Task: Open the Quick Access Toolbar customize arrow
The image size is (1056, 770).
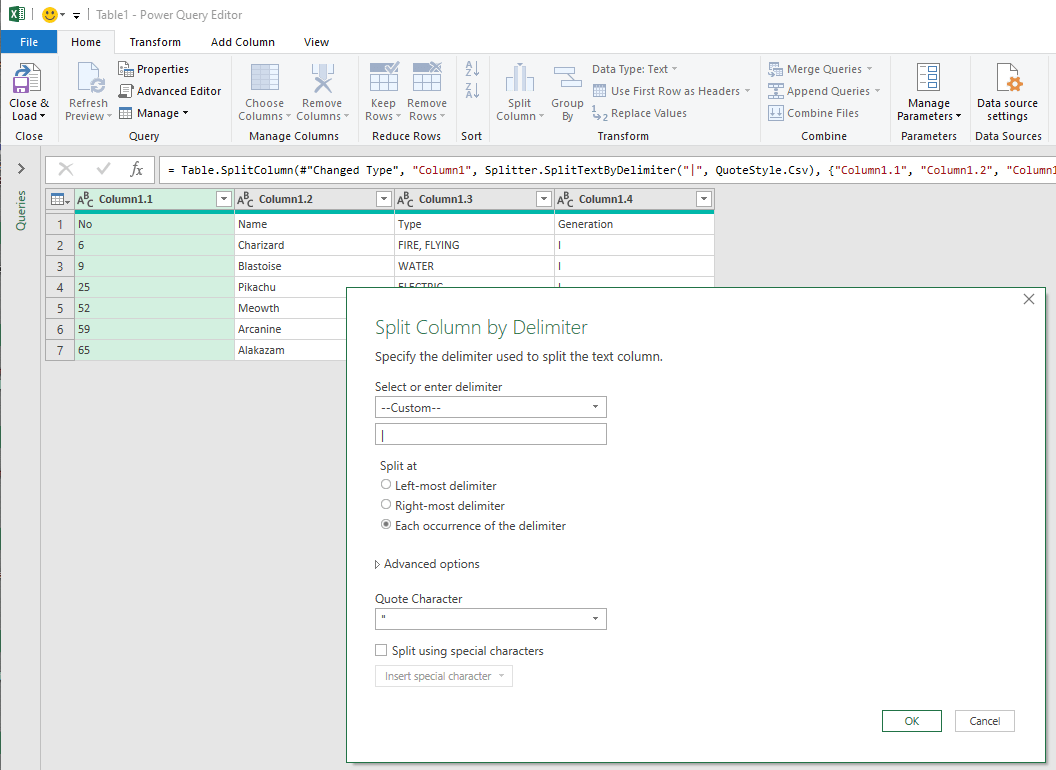Action: [77, 15]
